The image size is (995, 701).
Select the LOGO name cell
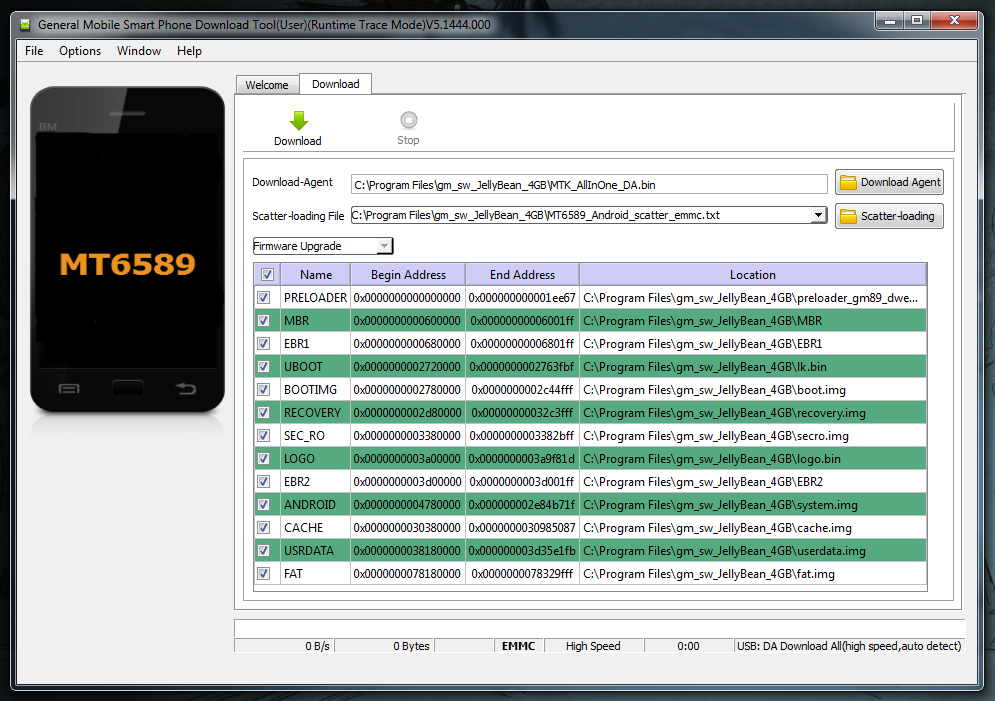pyautogui.click(x=316, y=459)
